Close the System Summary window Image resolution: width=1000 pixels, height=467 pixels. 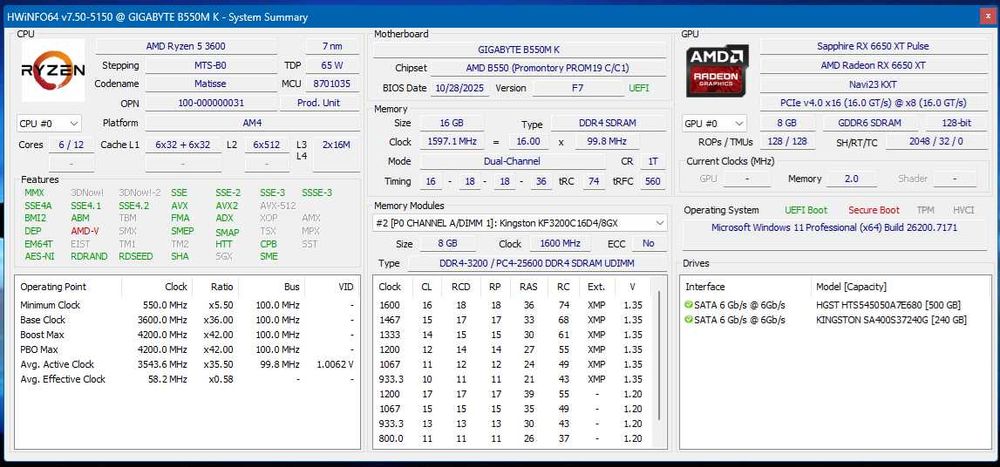click(x=986, y=17)
